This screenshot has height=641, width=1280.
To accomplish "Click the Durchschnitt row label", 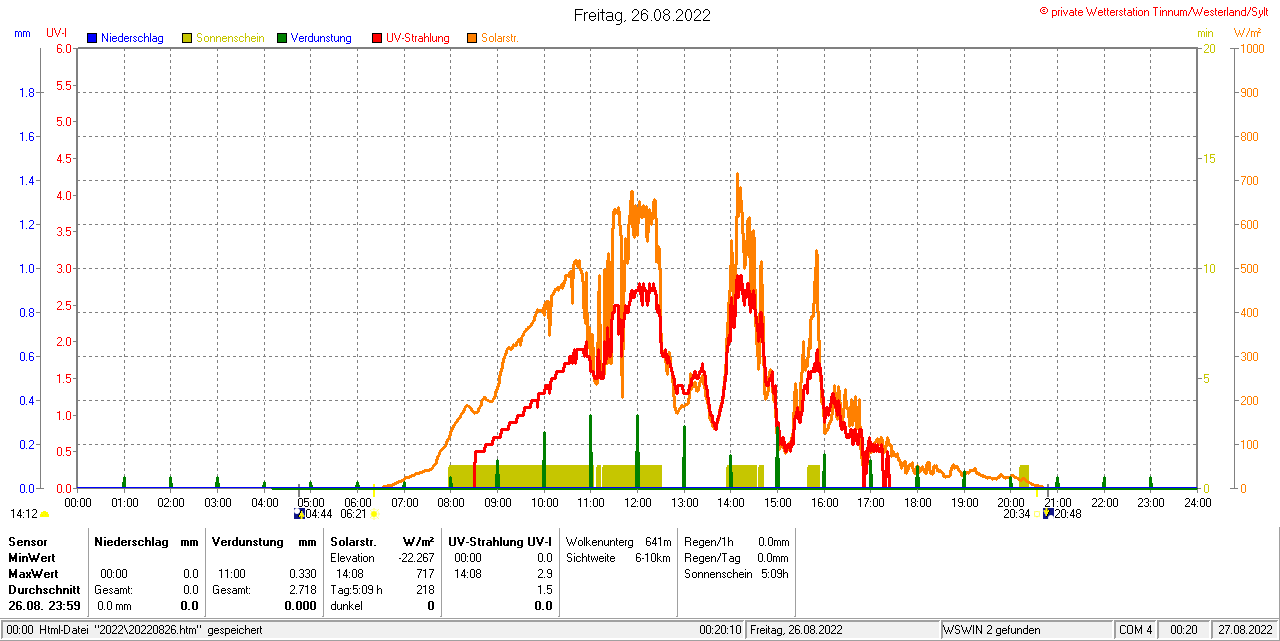I will 44,590.
